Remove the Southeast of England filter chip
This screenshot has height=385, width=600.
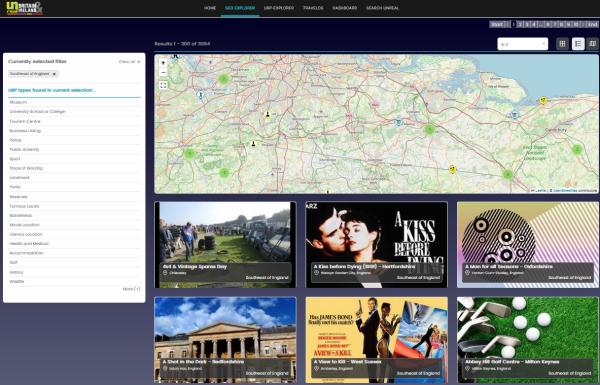click(x=54, y=74)
